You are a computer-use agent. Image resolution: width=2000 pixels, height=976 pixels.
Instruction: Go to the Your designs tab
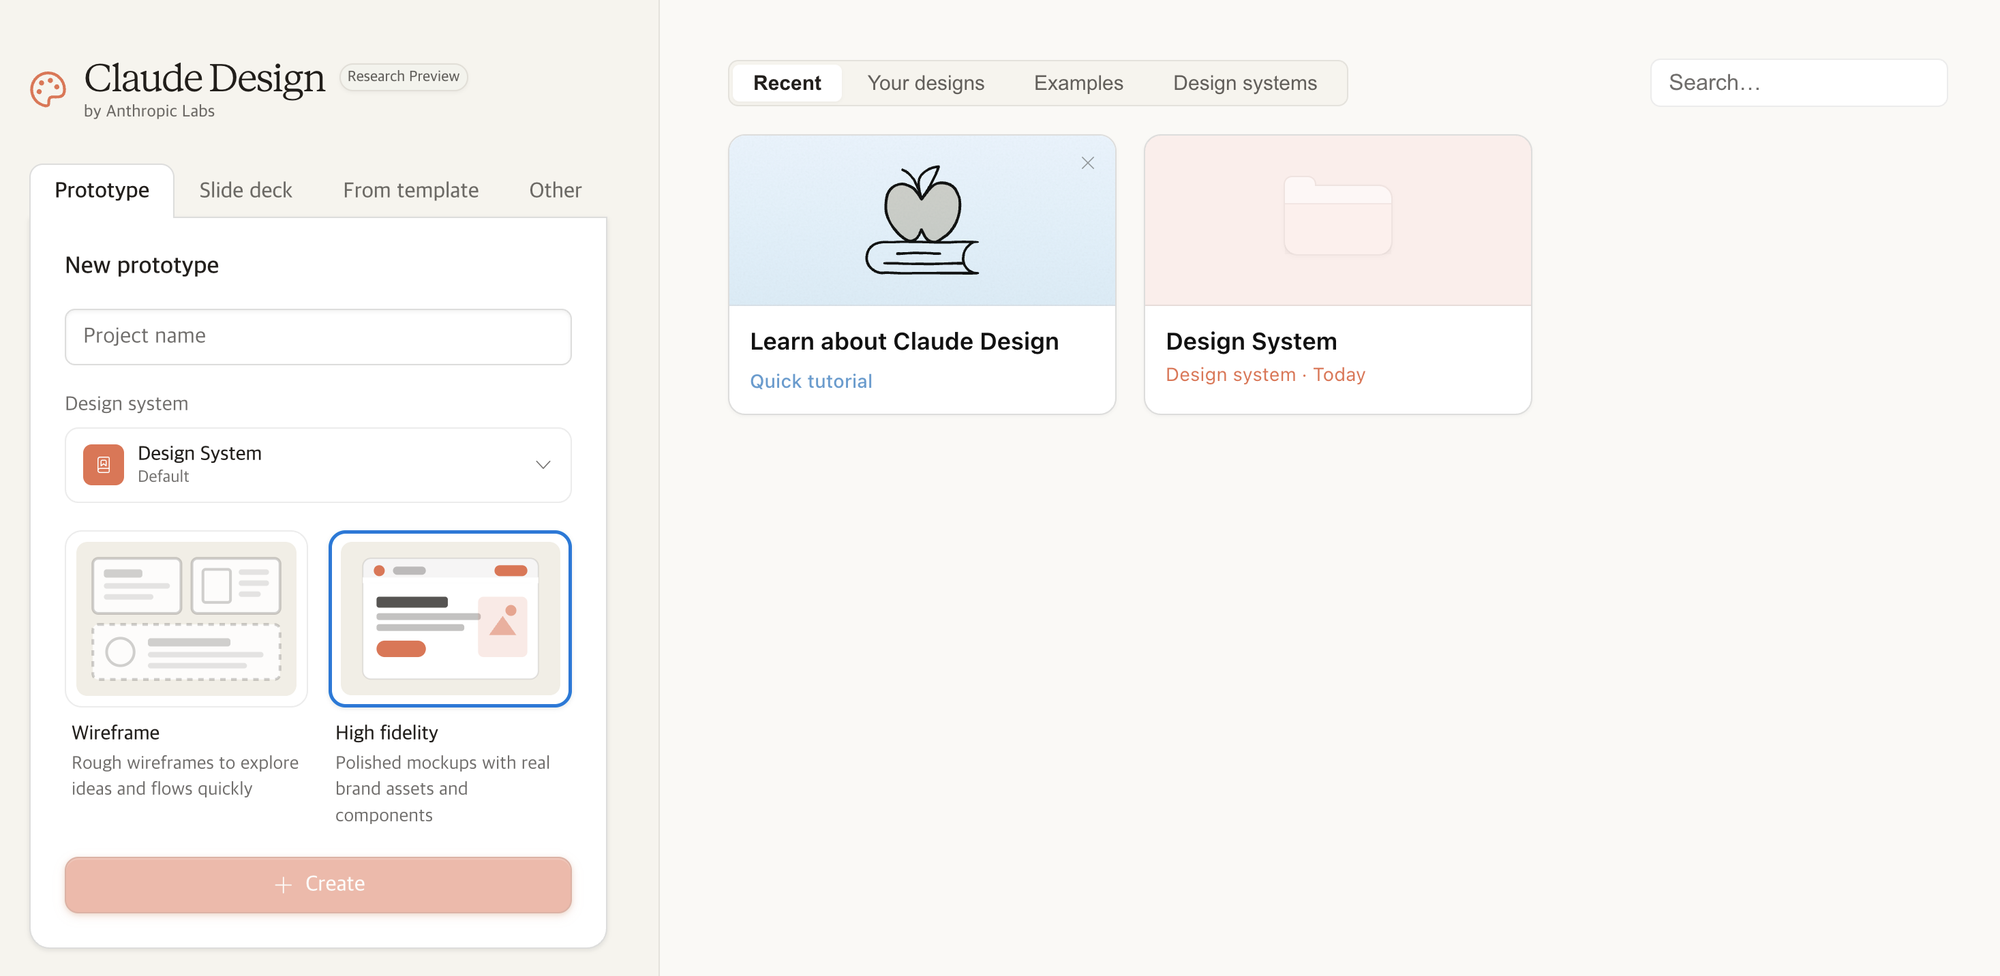click(926, 83)
